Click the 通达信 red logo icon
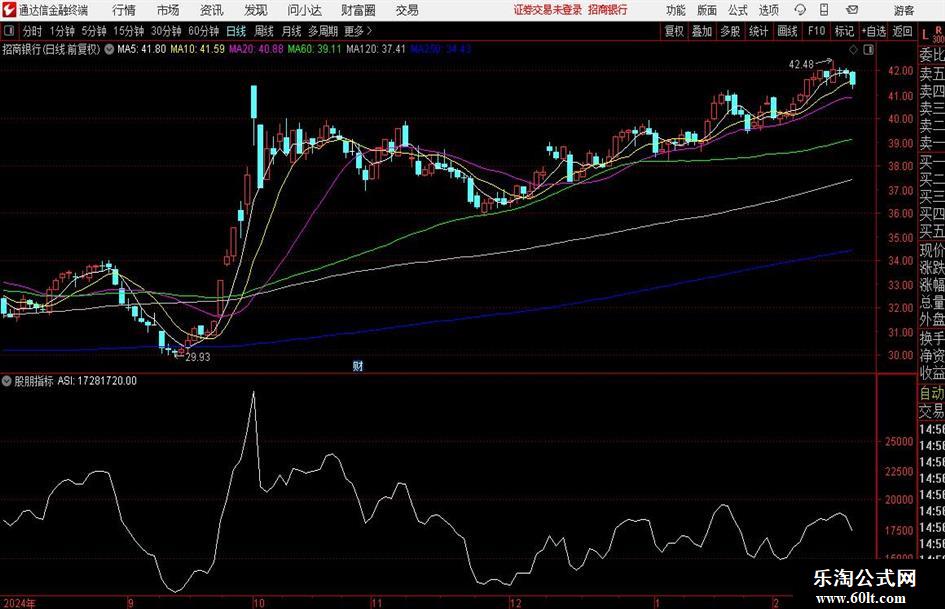The height and width of the screenshot is (609, 945). [x=9, y=10]
